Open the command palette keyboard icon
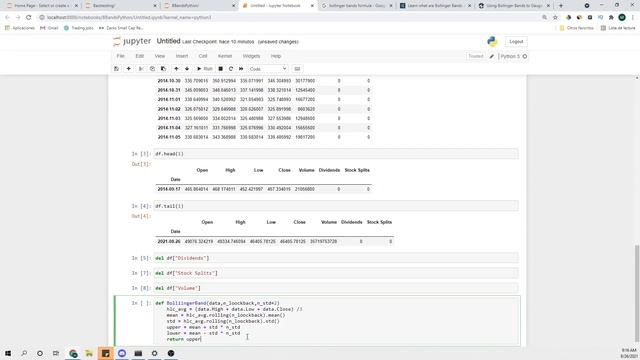 (x=297, y=69)
